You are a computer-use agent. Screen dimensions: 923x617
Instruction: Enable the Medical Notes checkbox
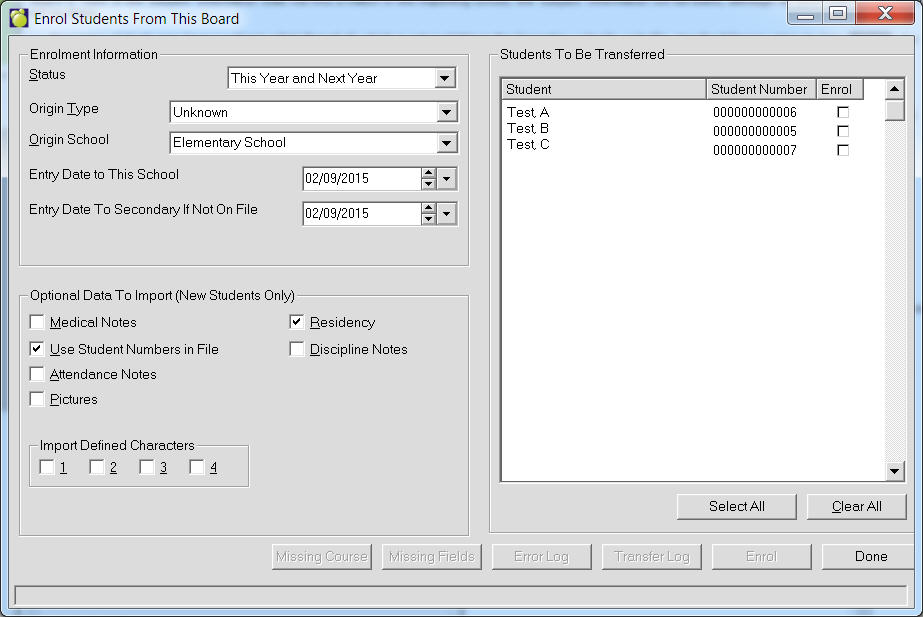(x=37, y=322)
